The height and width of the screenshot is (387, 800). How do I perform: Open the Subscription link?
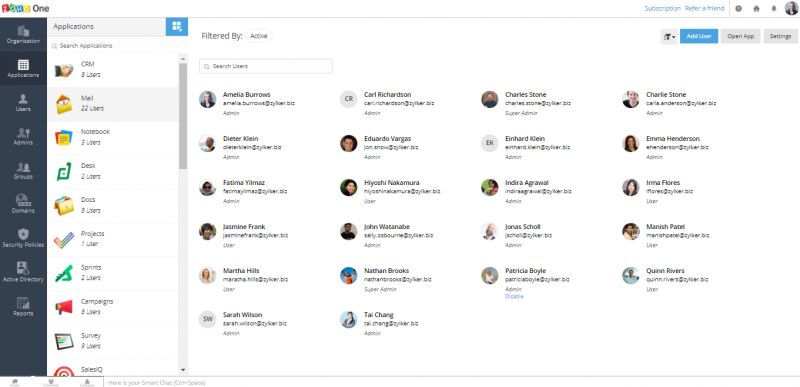click(x=662, y=9)
